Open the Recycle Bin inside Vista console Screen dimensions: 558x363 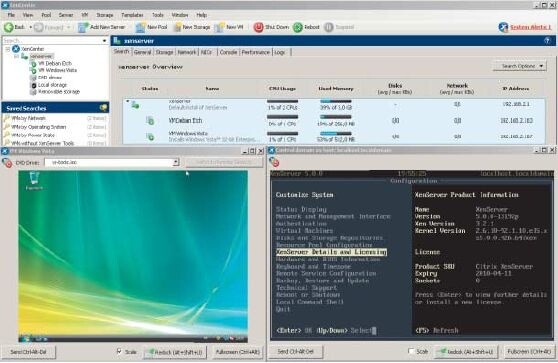click(34, 180)
